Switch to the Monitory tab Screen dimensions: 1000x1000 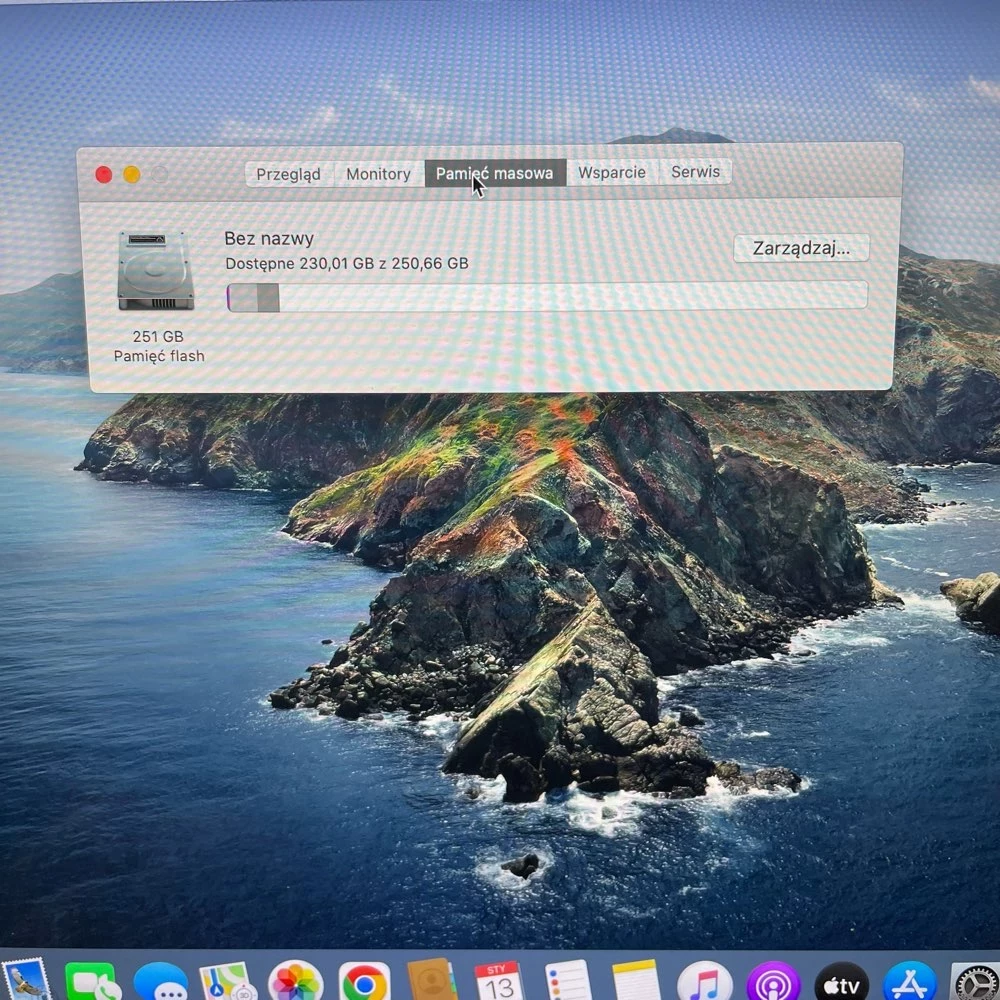378,174
